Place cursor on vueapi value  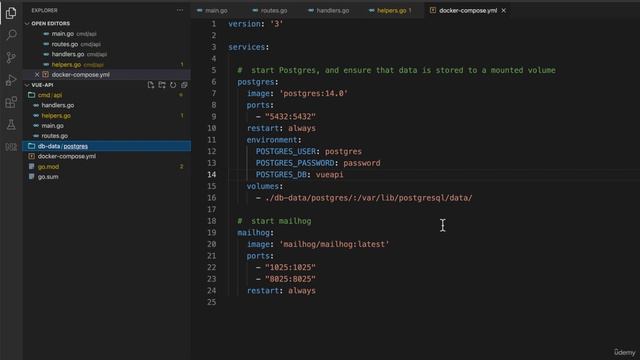tap(329, 175)
